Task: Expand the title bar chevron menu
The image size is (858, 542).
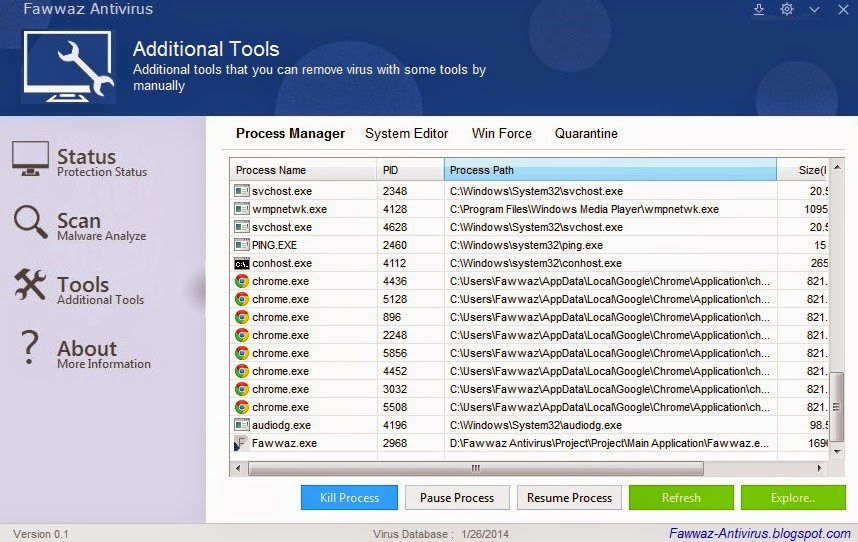Action: coord(815,10)
